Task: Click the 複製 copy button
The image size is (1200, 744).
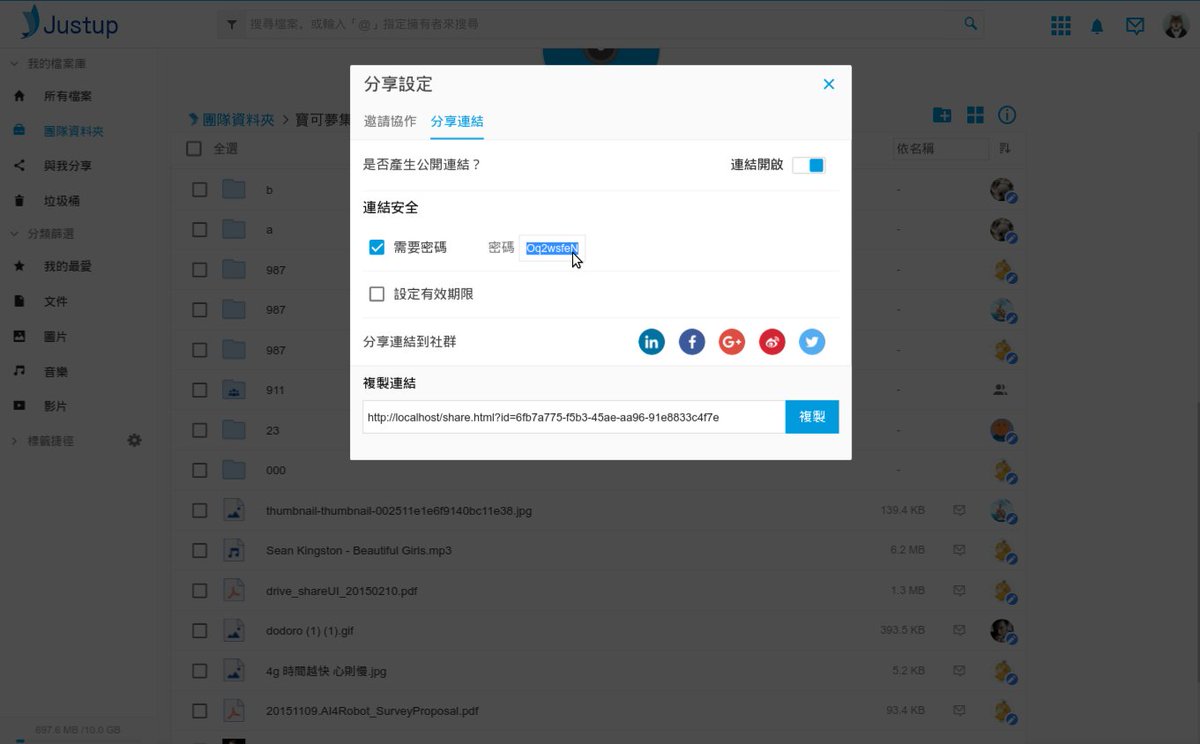Action: point(812,416)
